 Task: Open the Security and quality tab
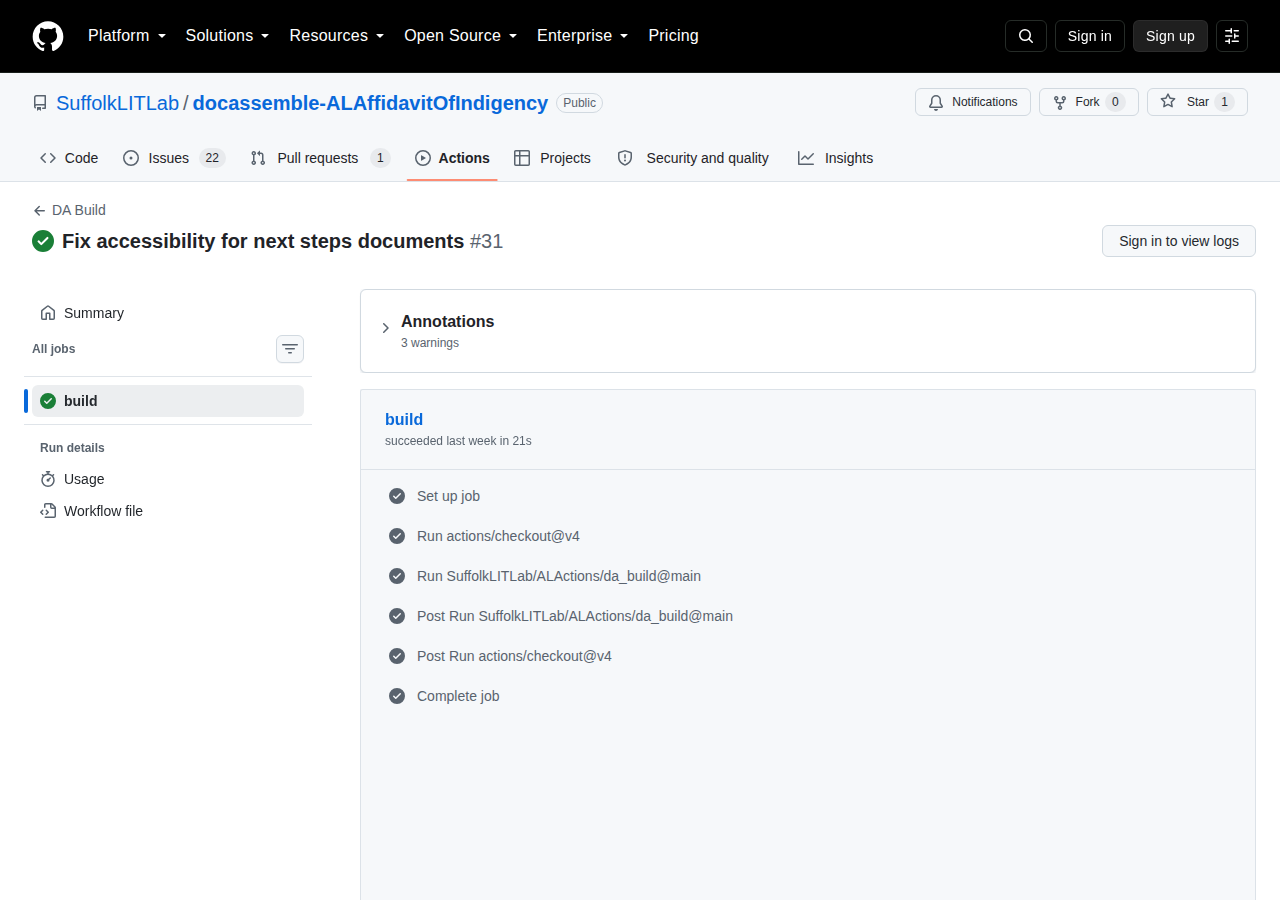point(693,158)
